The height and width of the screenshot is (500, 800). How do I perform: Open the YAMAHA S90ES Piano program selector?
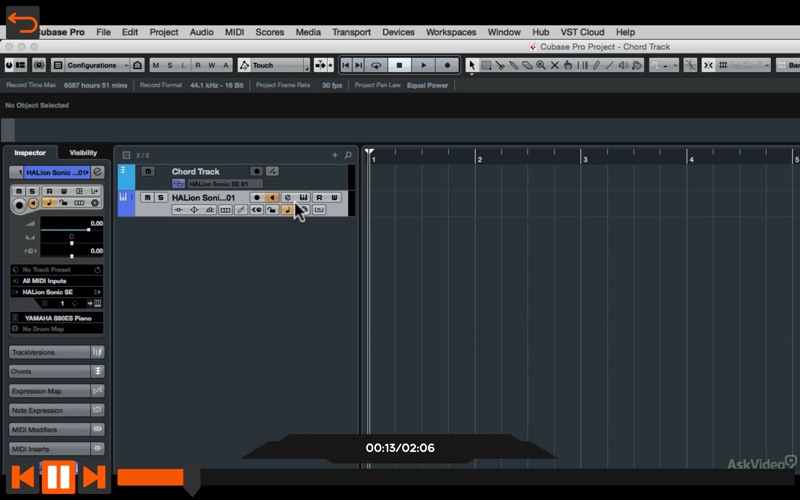point(57,318)
